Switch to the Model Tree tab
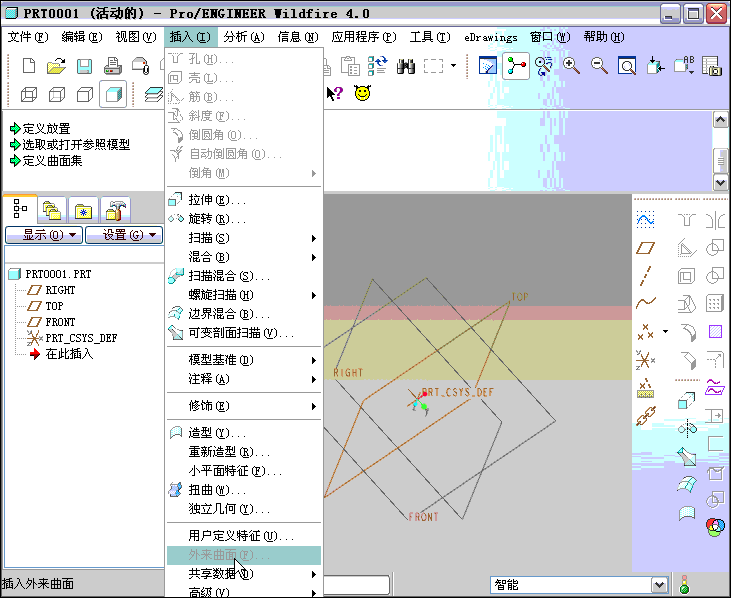The height and width of the screenshot is (598, 731). [x=20, y=209]
